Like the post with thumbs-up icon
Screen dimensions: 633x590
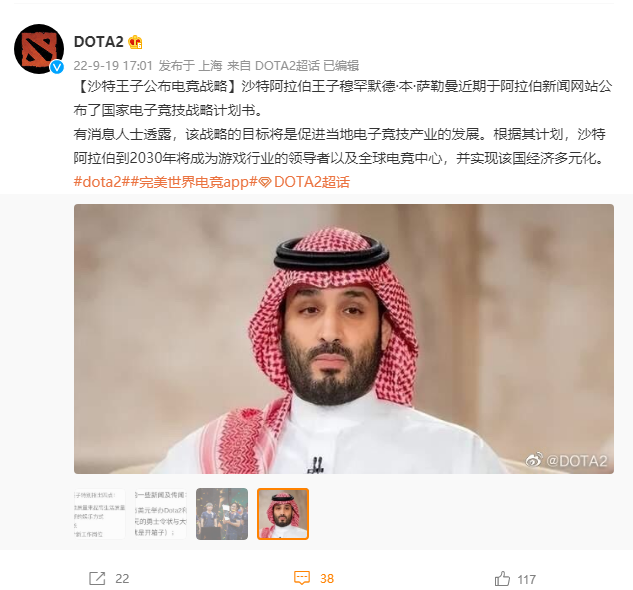[502, 578]
